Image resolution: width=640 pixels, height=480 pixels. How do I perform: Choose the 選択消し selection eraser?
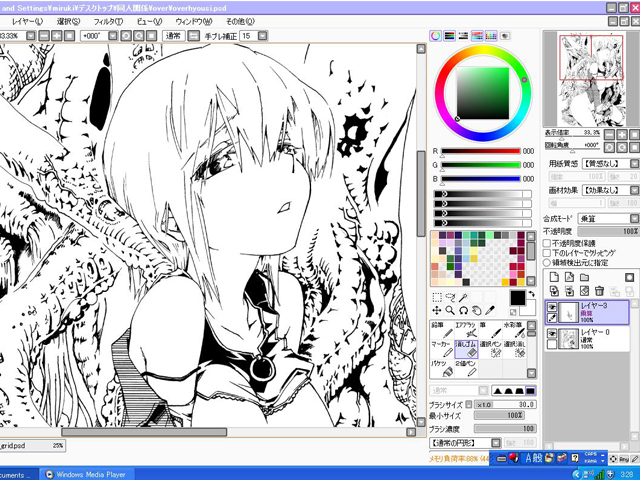point(514,349)
